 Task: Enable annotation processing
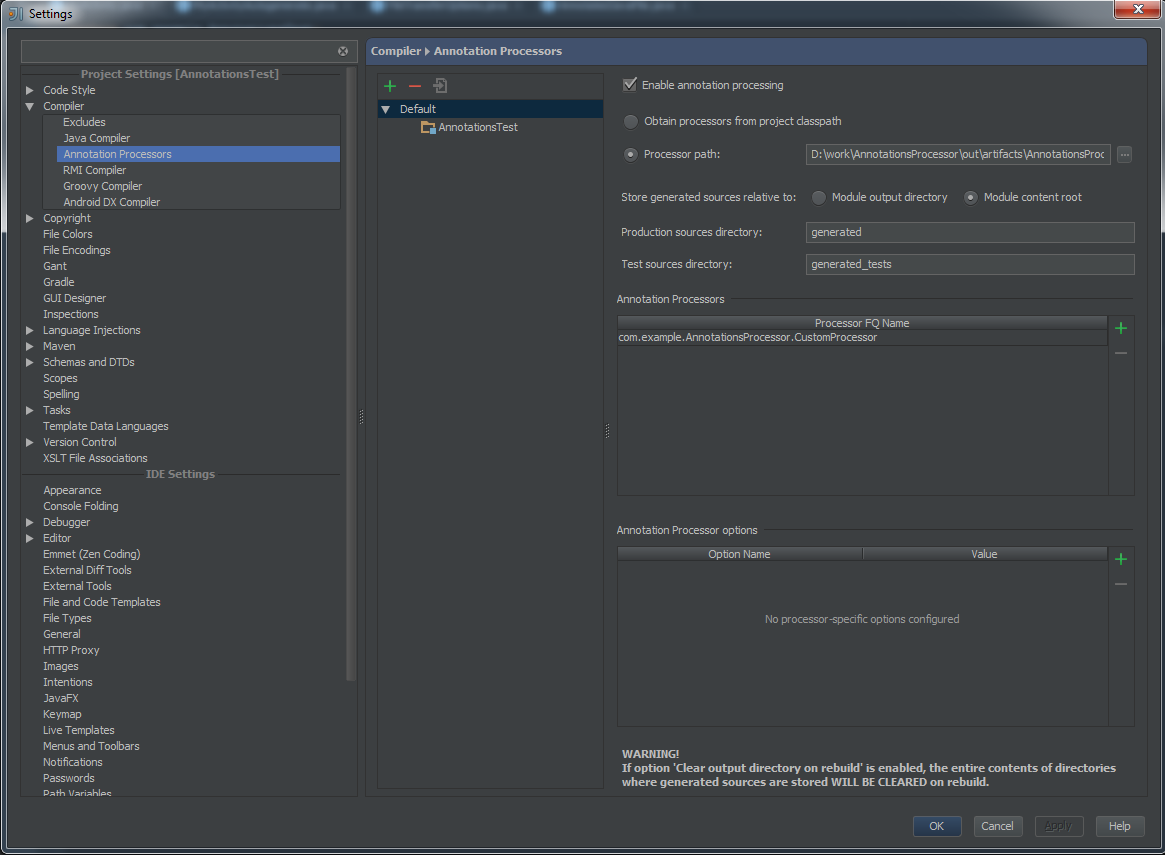click(x=629, y=85)
